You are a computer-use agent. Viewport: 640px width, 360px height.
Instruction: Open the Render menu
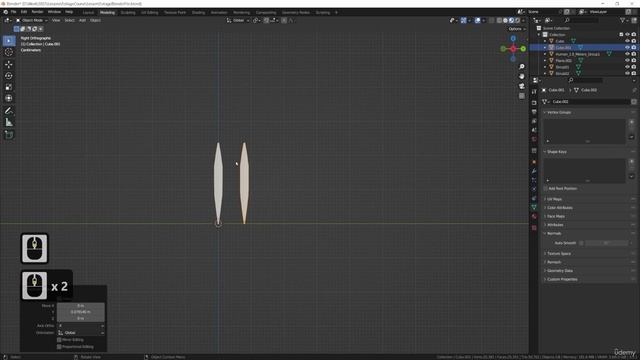37,12
